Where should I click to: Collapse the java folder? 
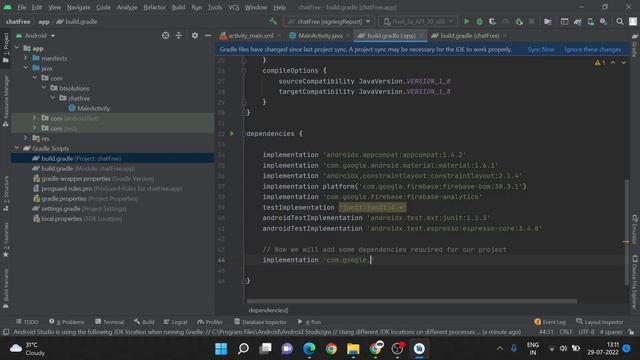tap(26, 68)
